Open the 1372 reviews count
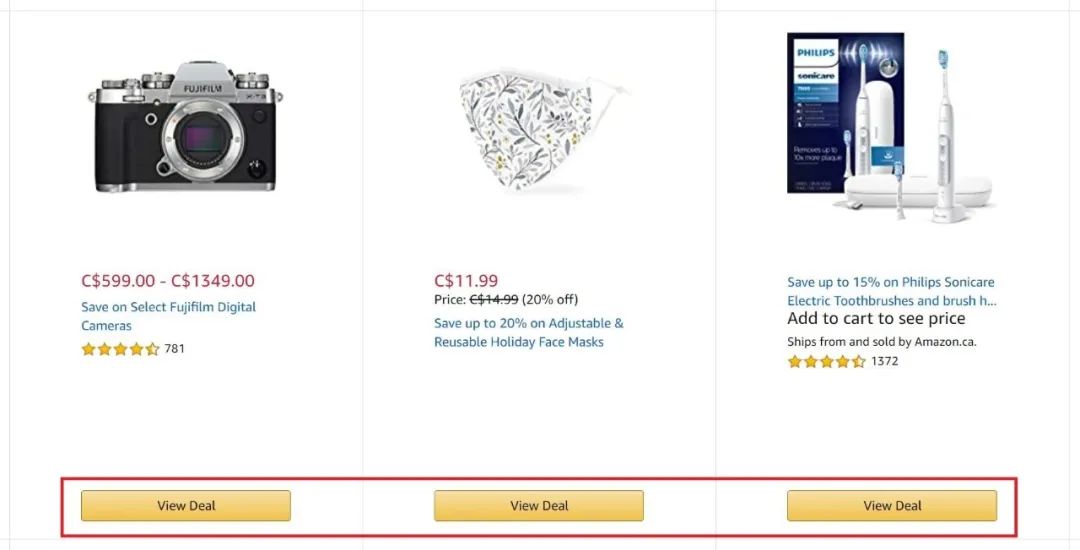 (x=884, y=361)
